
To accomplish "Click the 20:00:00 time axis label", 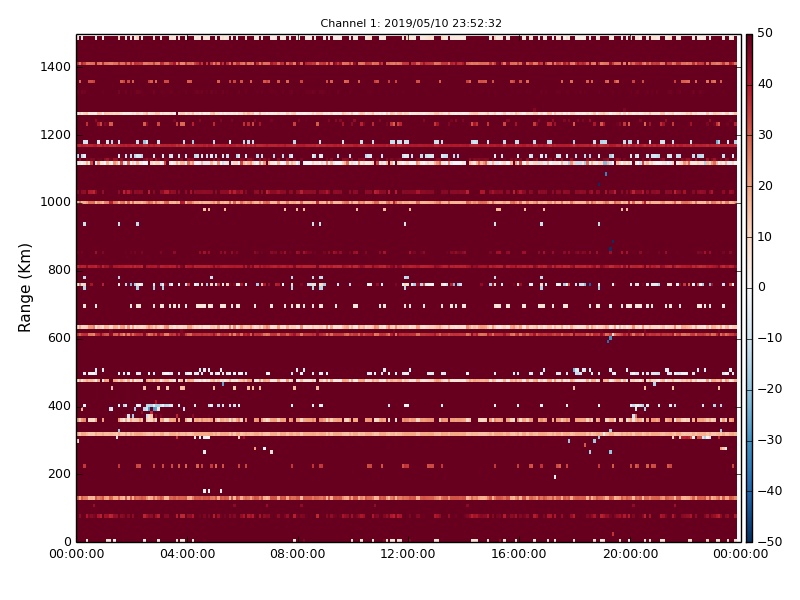I will [631, 554].
